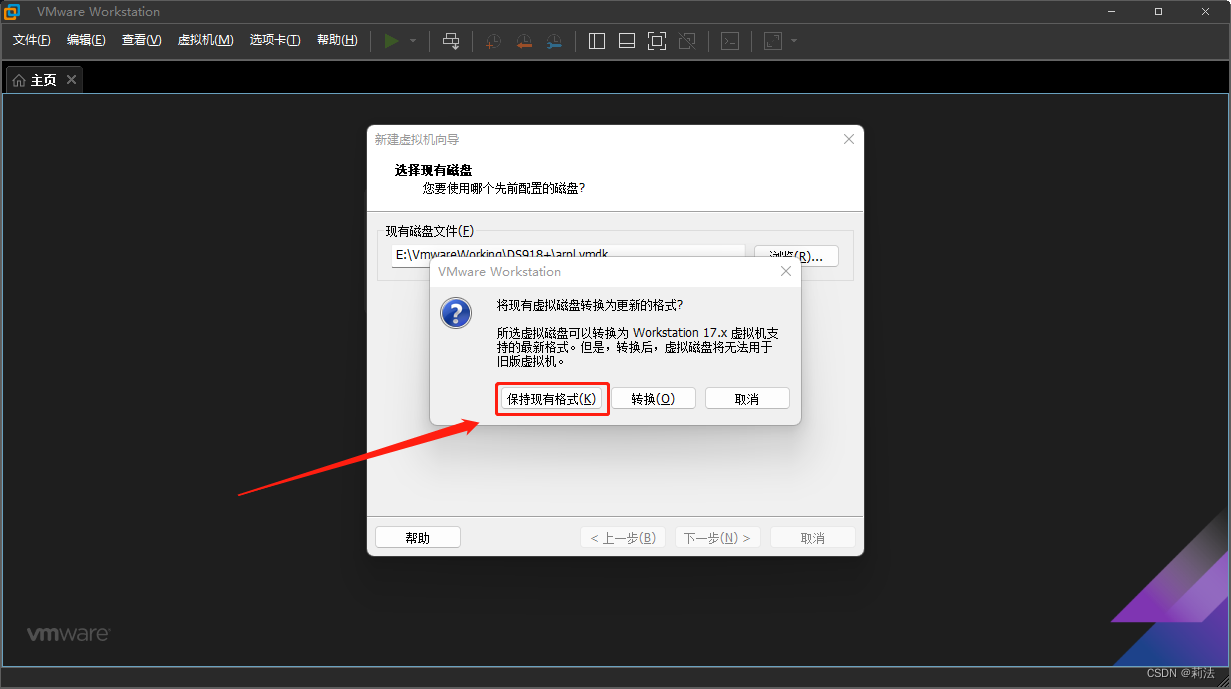Close the VMware Workstation conversion dialog
This screenshot has height=689, width=1231.
point(786,271)
